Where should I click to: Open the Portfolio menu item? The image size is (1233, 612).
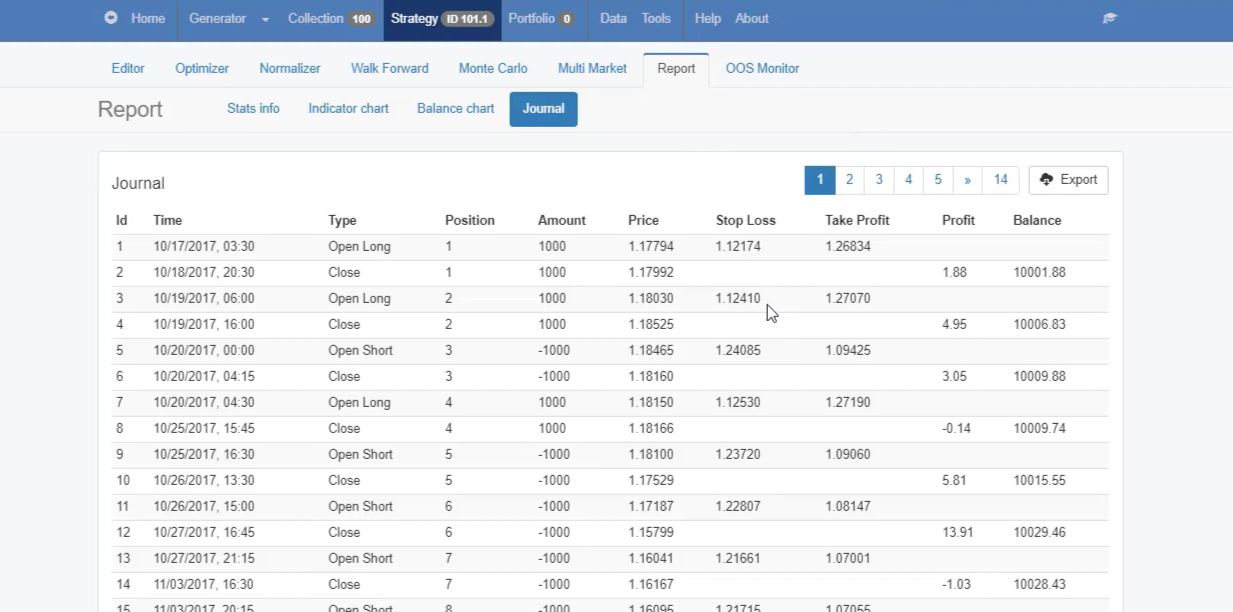pyautogui.click(x=540, y=18)
